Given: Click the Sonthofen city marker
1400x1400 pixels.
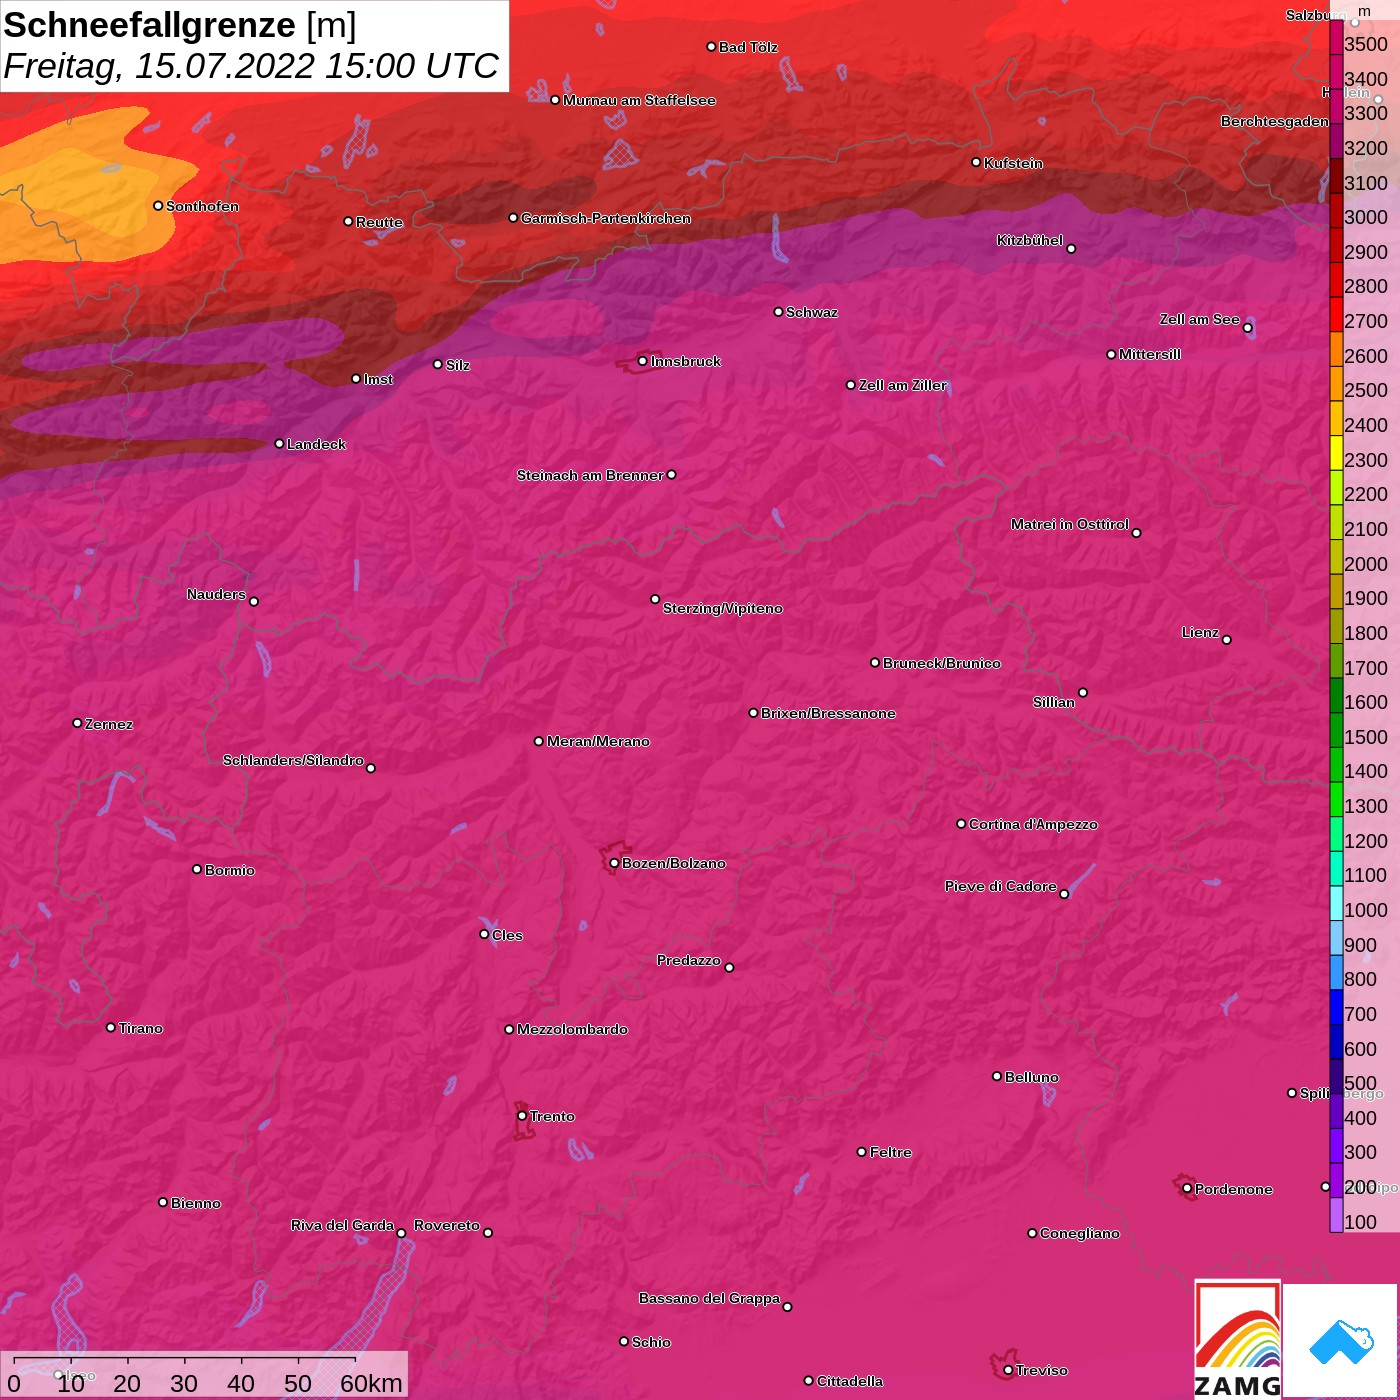Looking at the screenshot, I should tap(158, 206).
